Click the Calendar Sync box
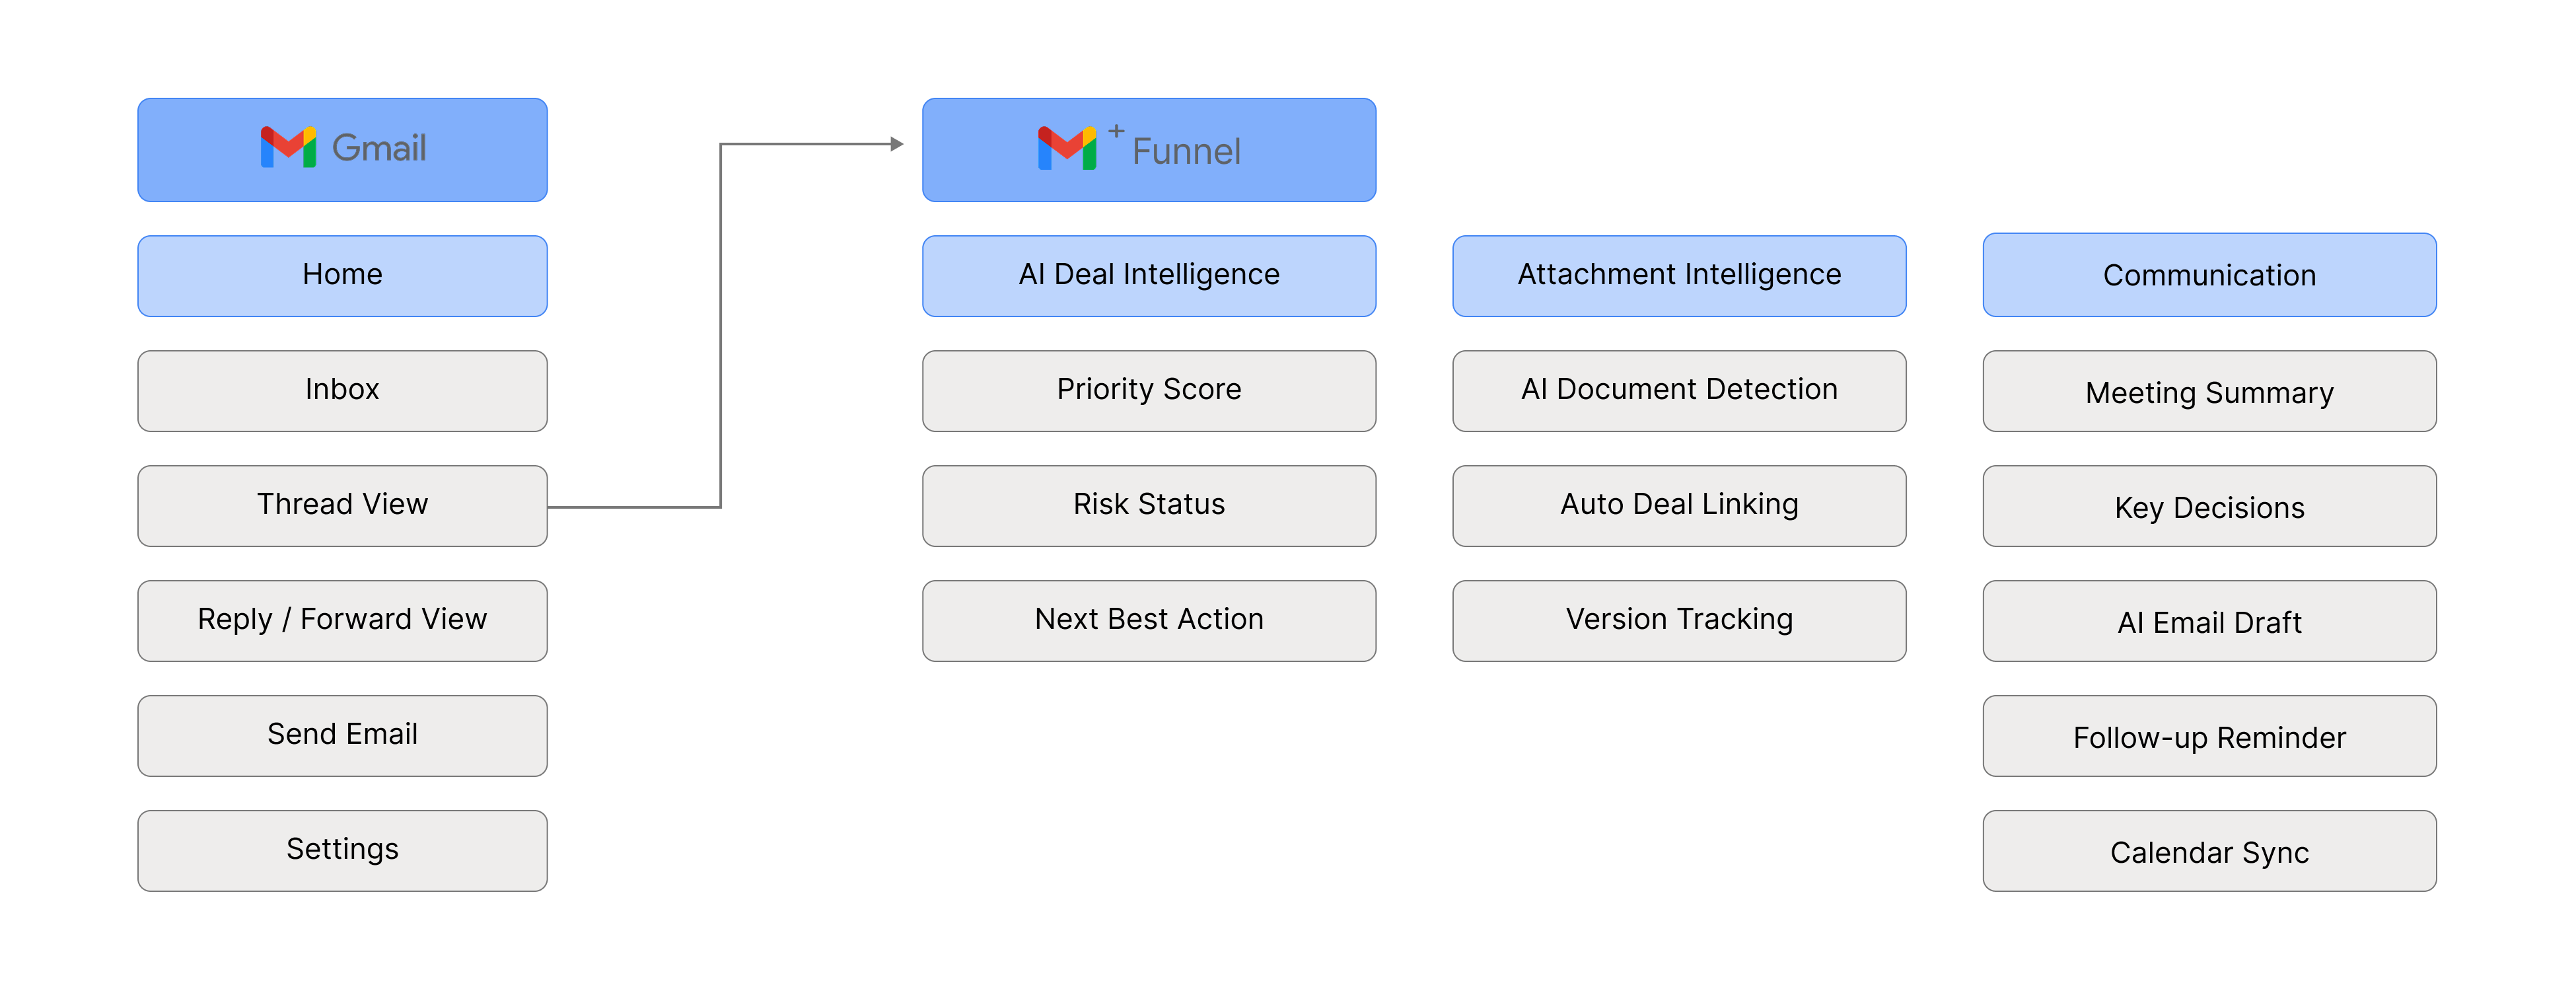The height and width of the screenshot is (991, 2576). 2208,852
